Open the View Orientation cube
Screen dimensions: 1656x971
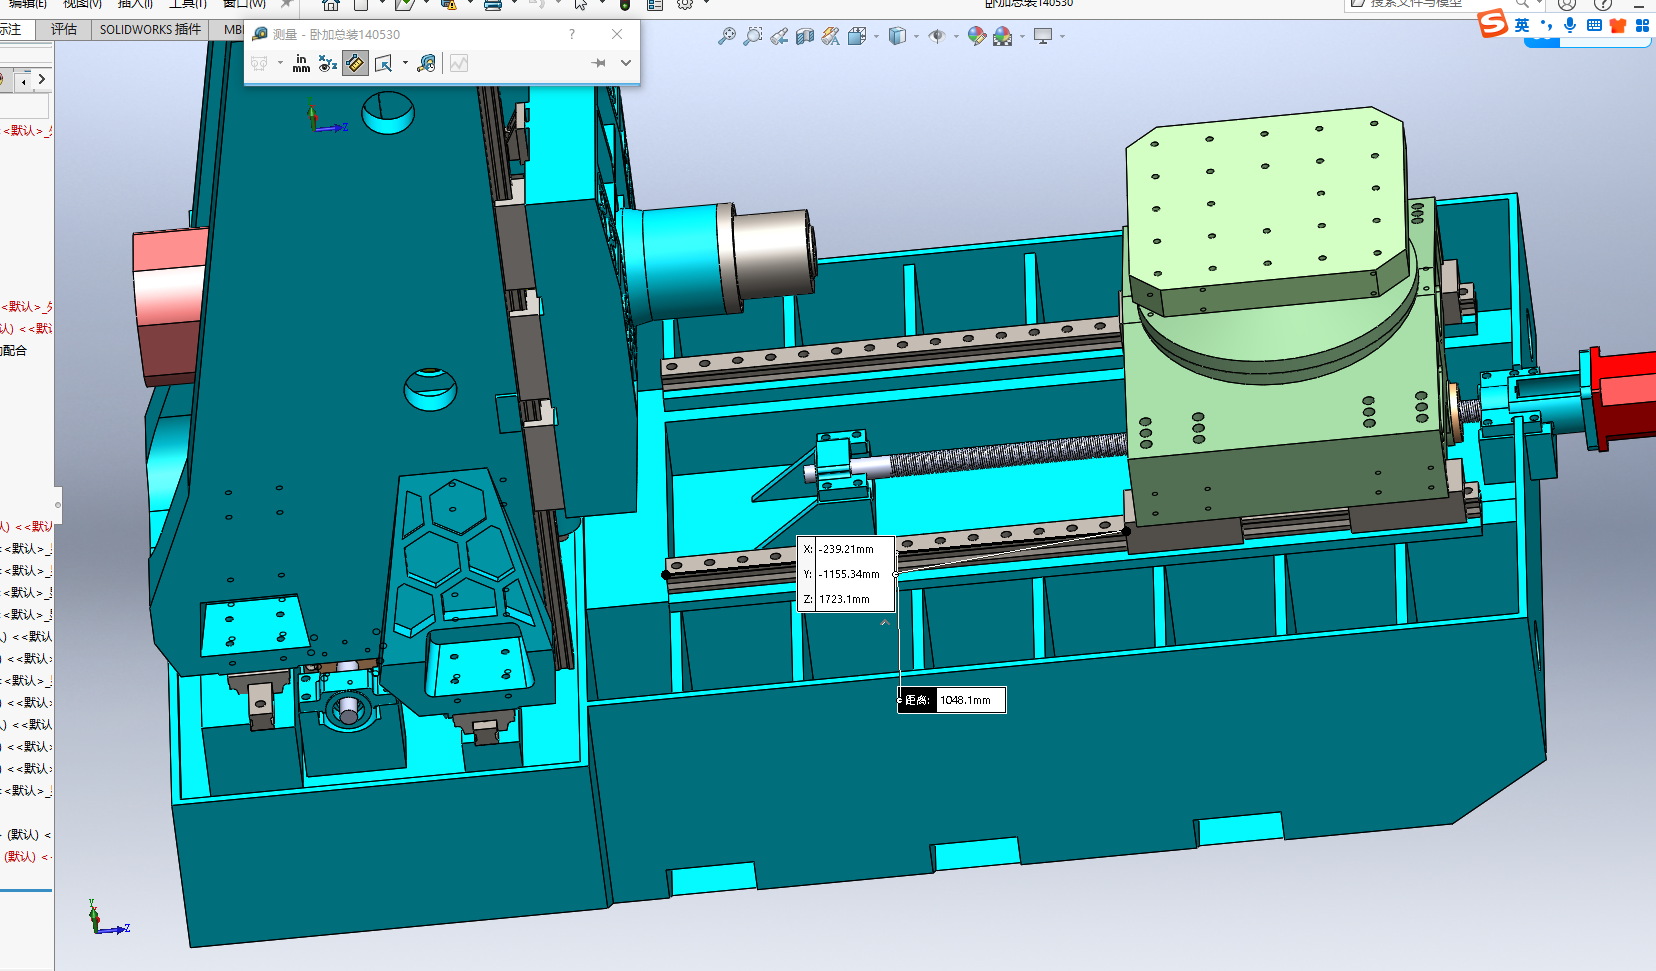coord(857,36)
